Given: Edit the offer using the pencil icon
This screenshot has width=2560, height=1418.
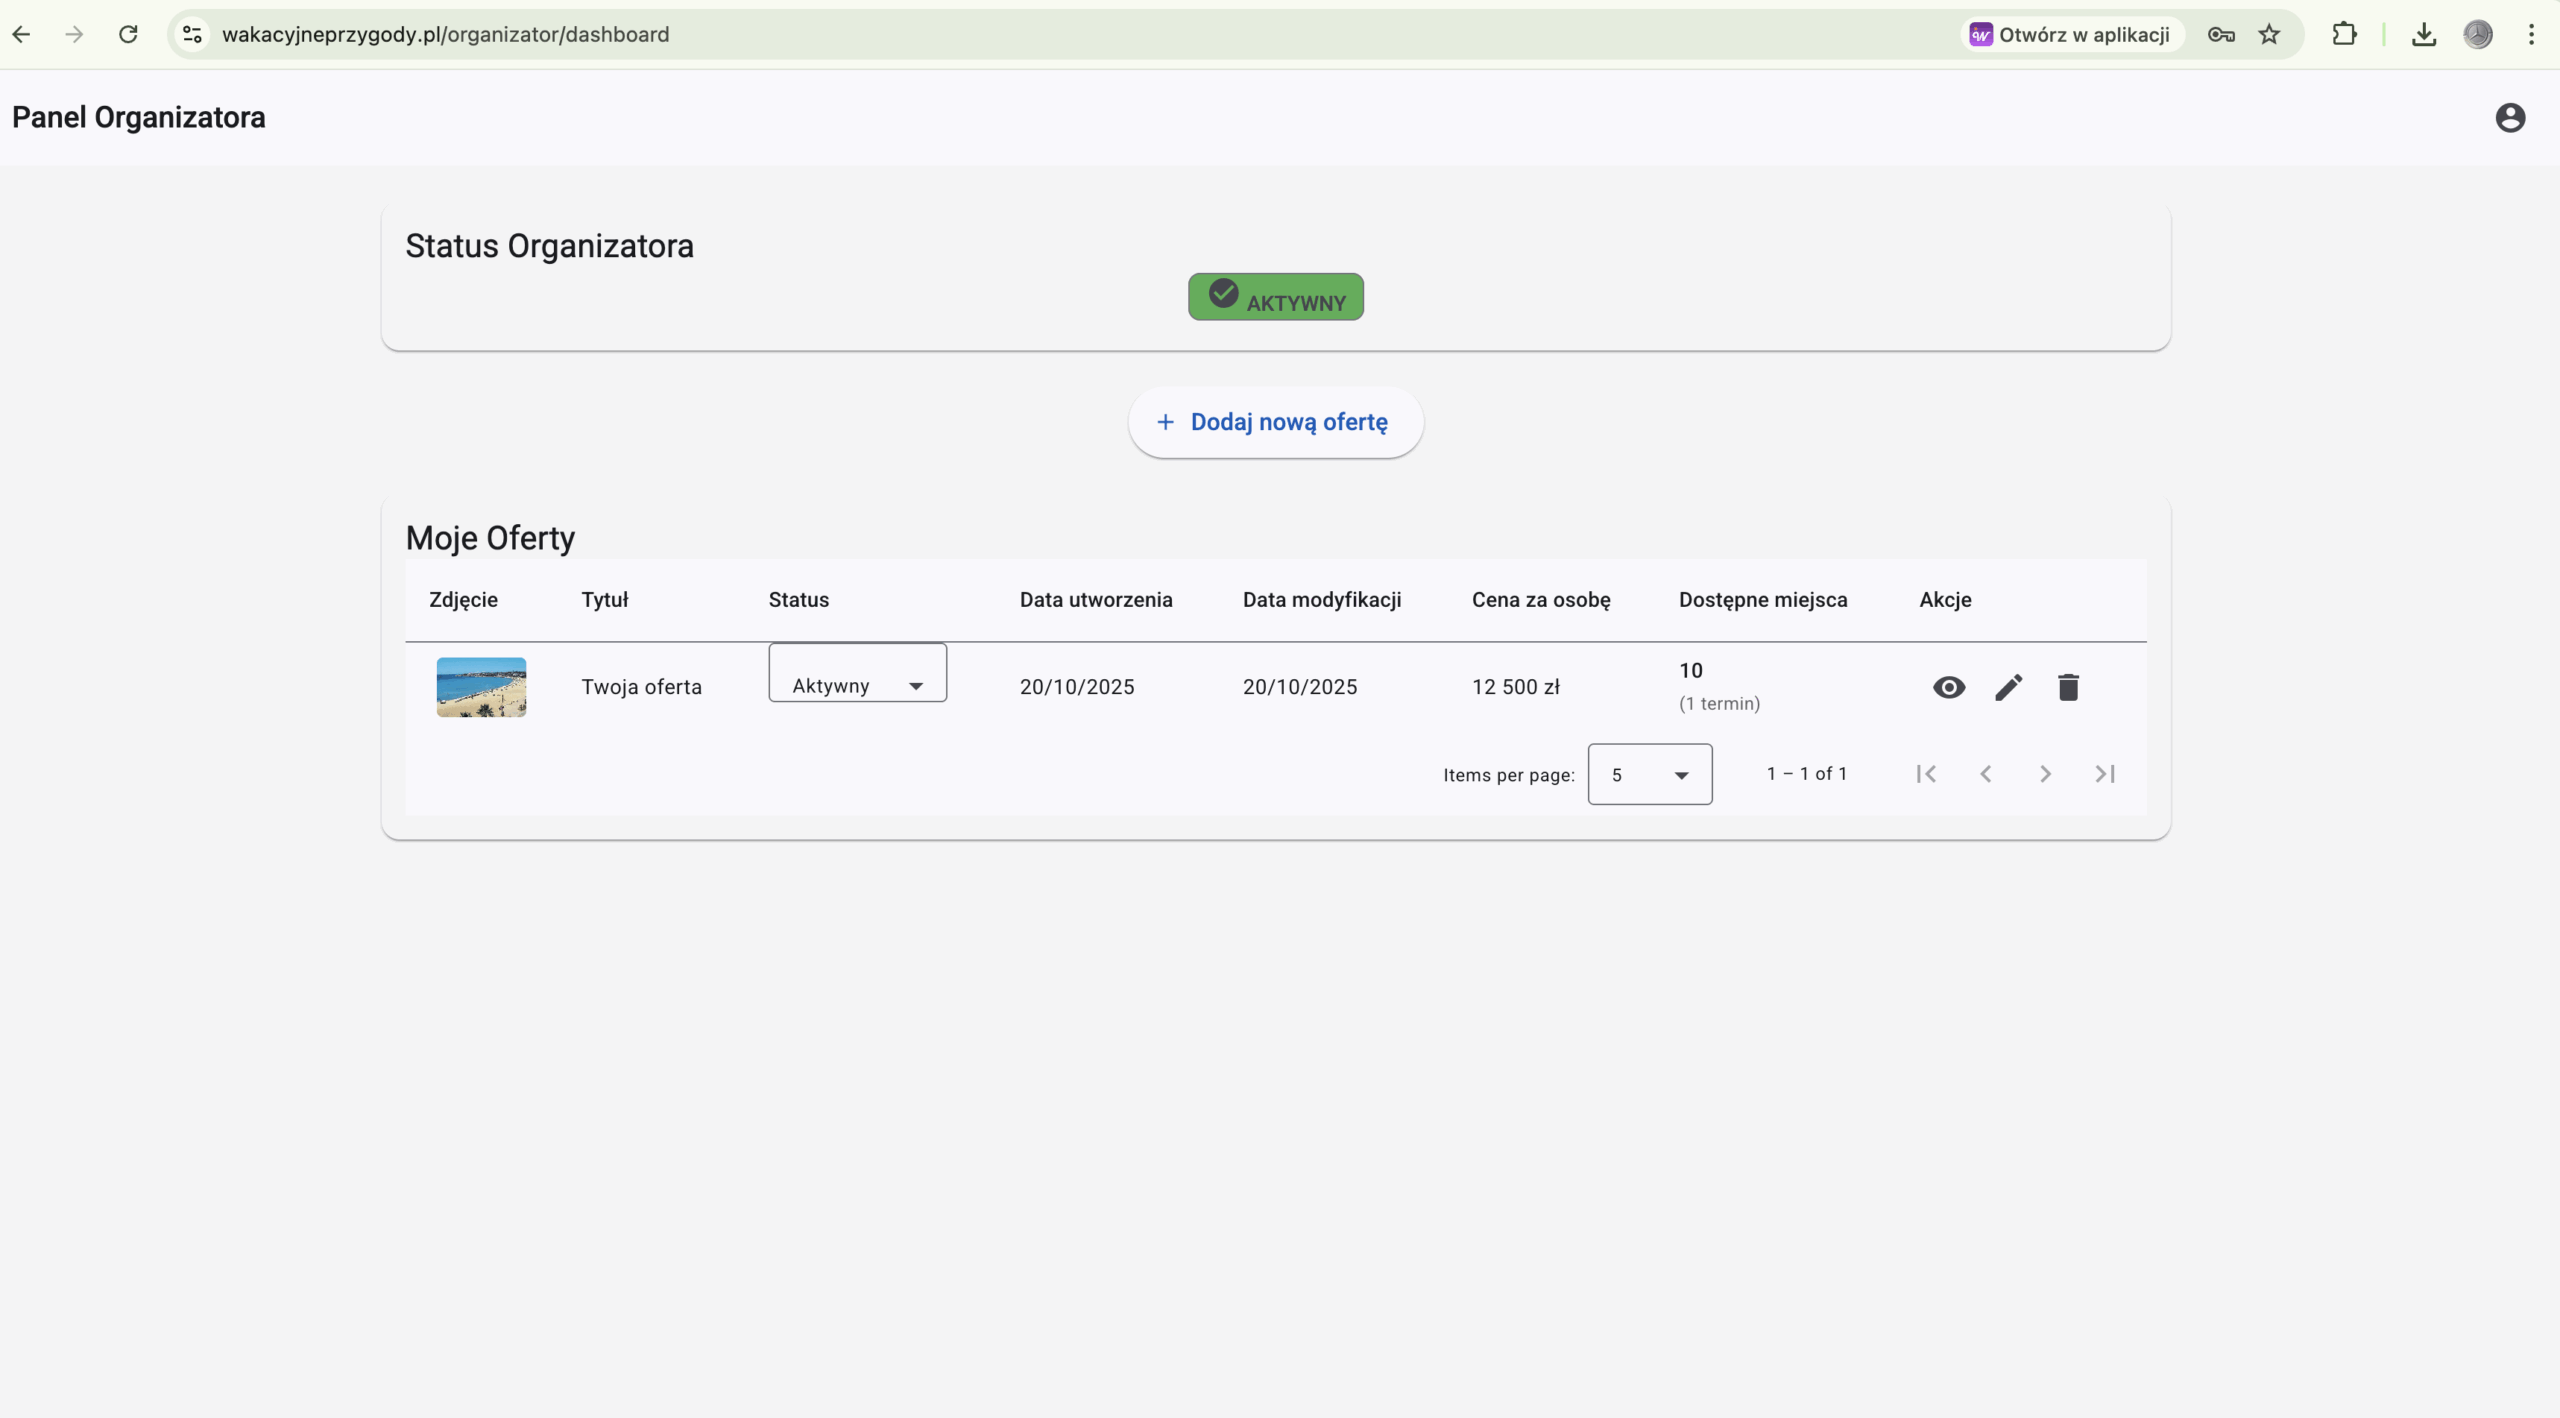Looking at the screenshot, I should (x=2008, y=687).
